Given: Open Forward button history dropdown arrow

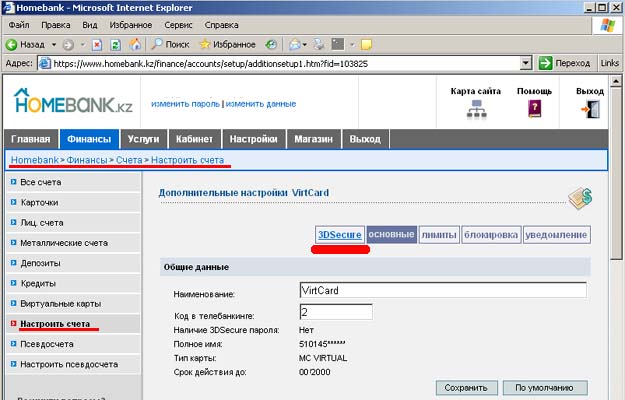Looking at the screenshot, I should pos(83,45).
